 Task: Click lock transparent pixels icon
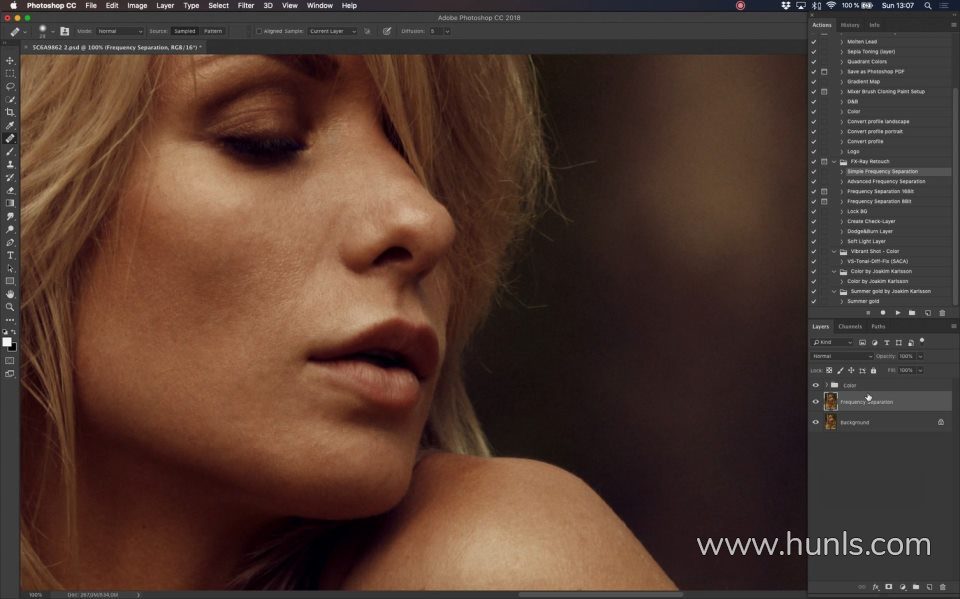(x=829, y=371)
